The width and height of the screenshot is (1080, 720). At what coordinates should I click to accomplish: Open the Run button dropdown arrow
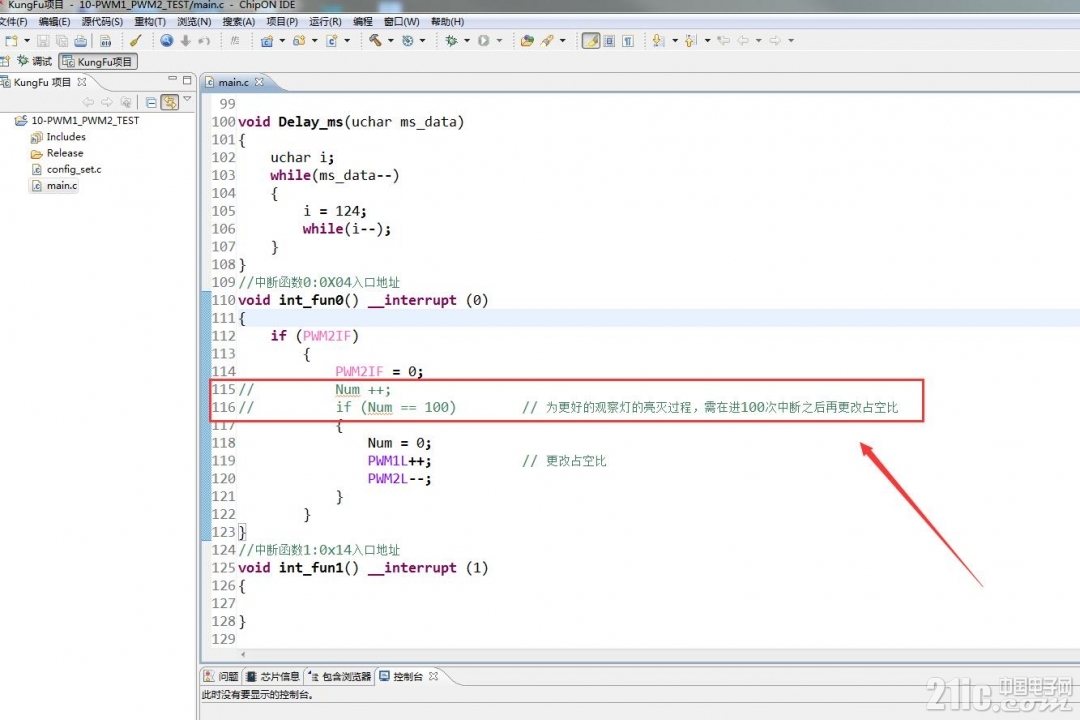[x=499, y=41]
